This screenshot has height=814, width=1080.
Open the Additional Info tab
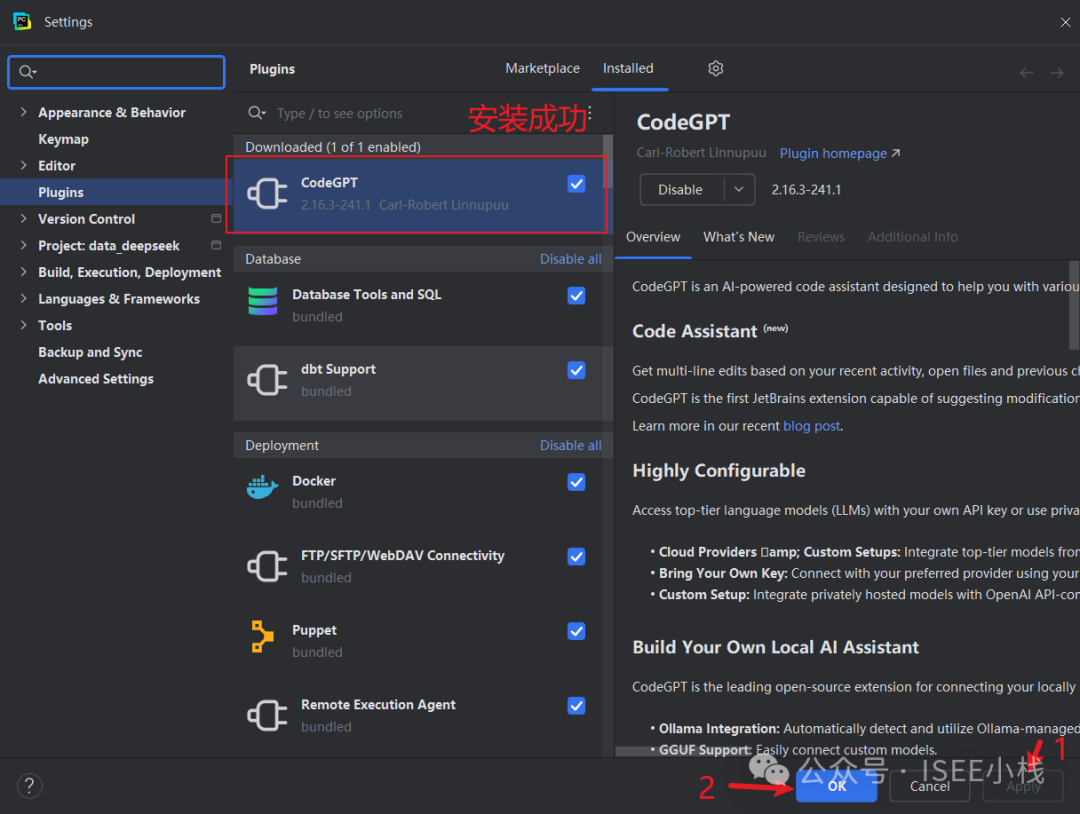click(913, 237)
